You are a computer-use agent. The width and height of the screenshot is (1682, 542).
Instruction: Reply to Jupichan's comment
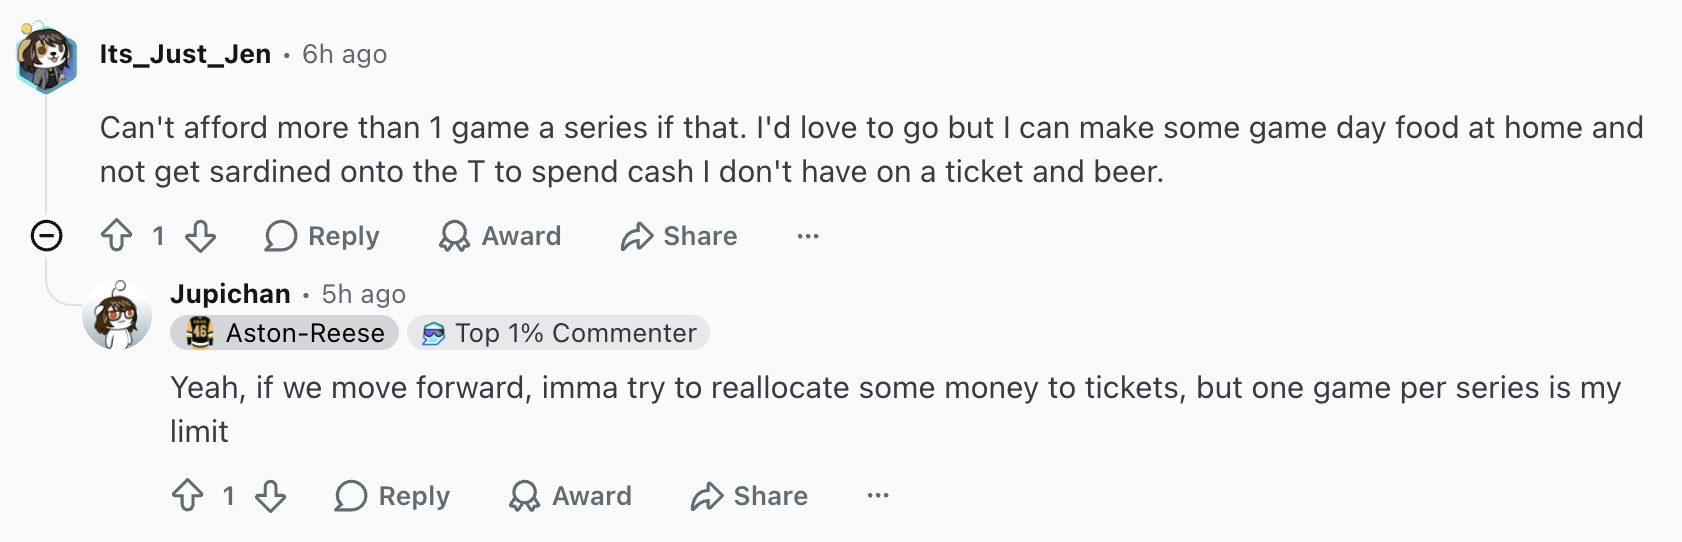pyautogui.click(x=392, y=496)
